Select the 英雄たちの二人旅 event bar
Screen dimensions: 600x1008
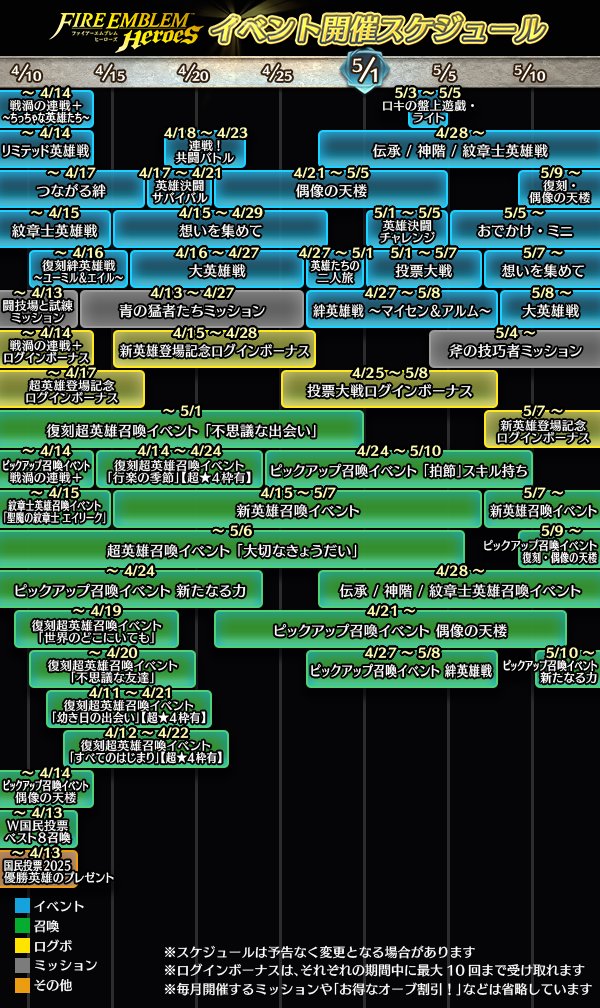(x=335, y=271)
